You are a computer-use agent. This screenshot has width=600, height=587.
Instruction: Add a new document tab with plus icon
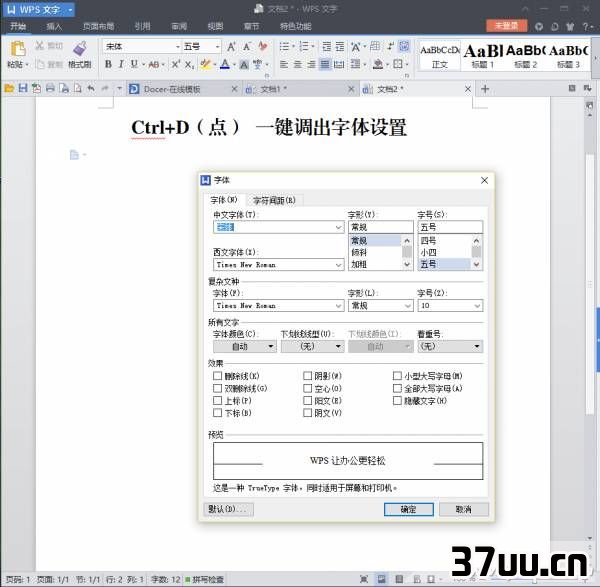tap(485, 89)
